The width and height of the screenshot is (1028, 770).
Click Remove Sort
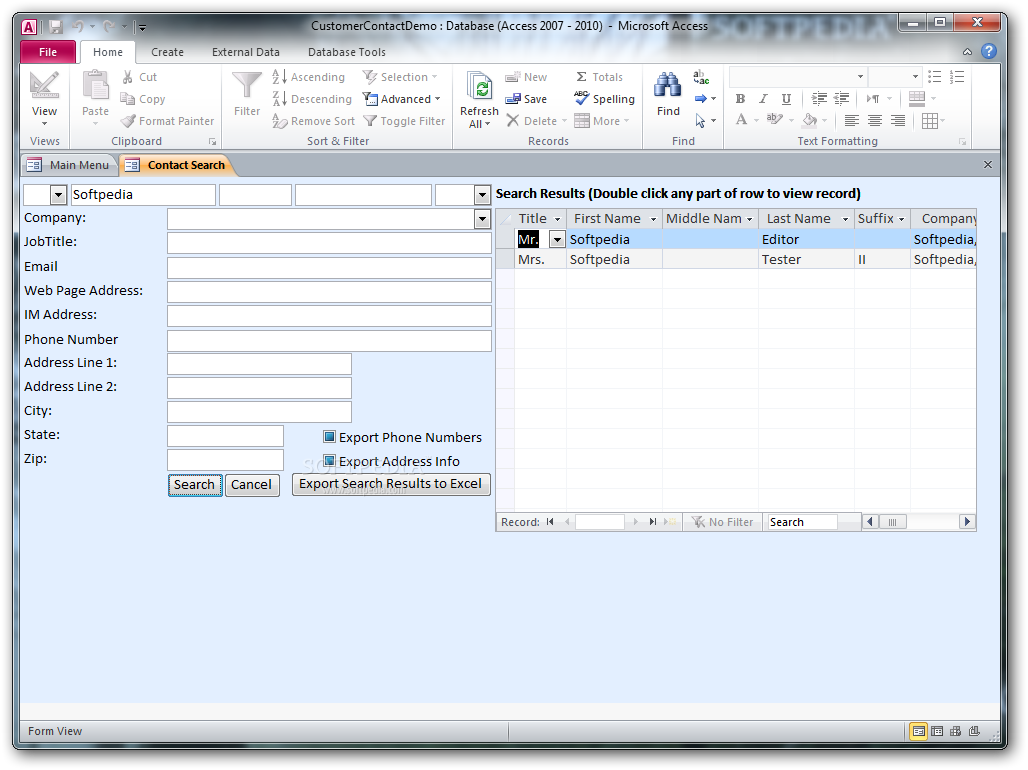[313, 121]
